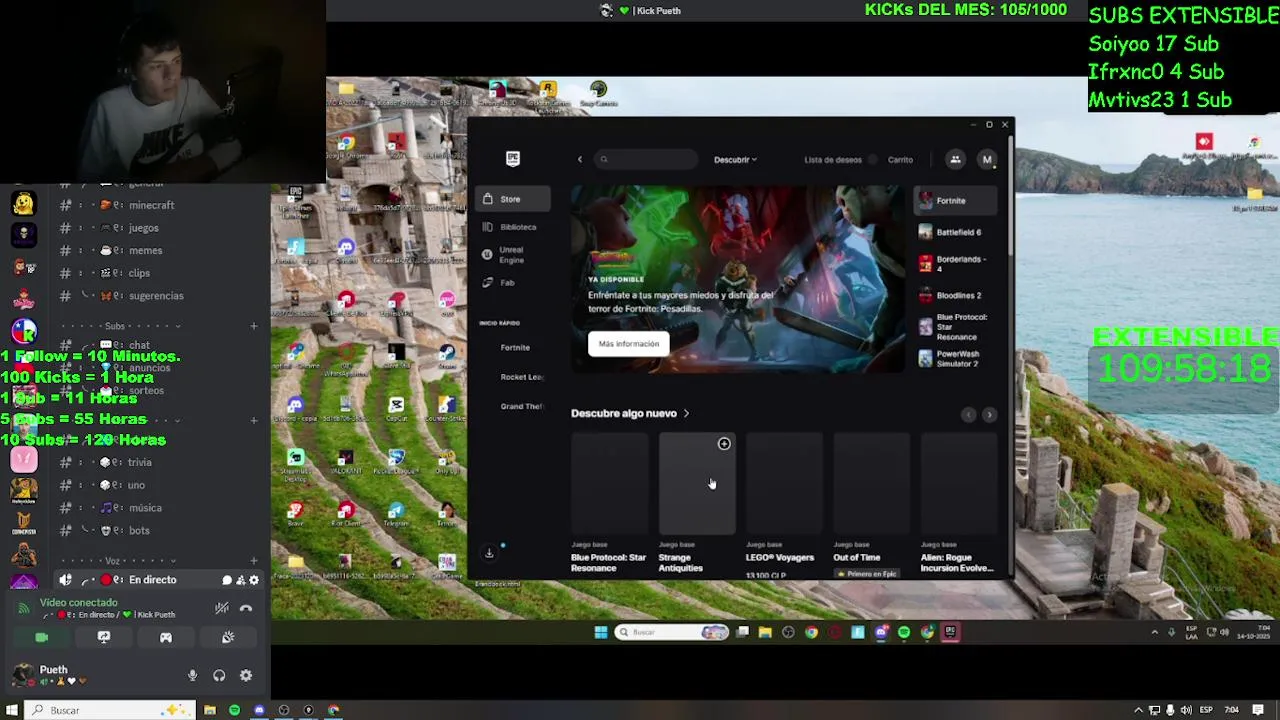
Task: Click carousel previous arrow
Action: coord(968,414)
